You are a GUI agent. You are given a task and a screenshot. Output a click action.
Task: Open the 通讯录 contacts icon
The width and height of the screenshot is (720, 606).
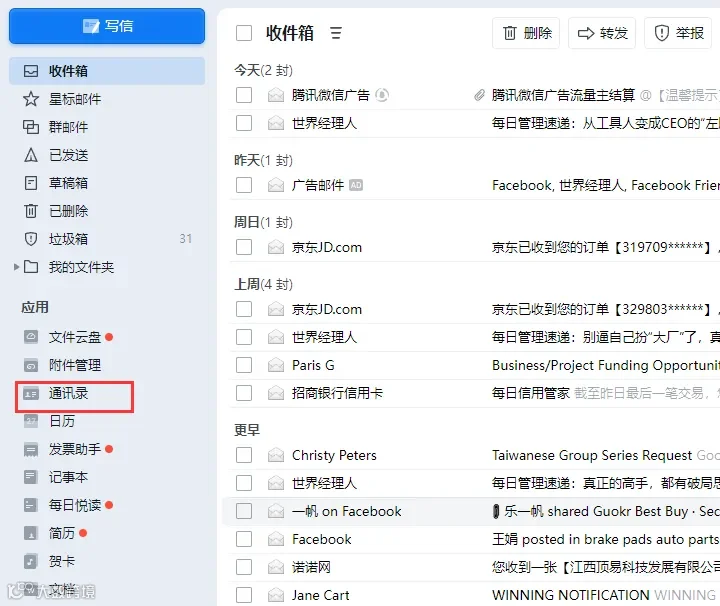click(31, 393)
